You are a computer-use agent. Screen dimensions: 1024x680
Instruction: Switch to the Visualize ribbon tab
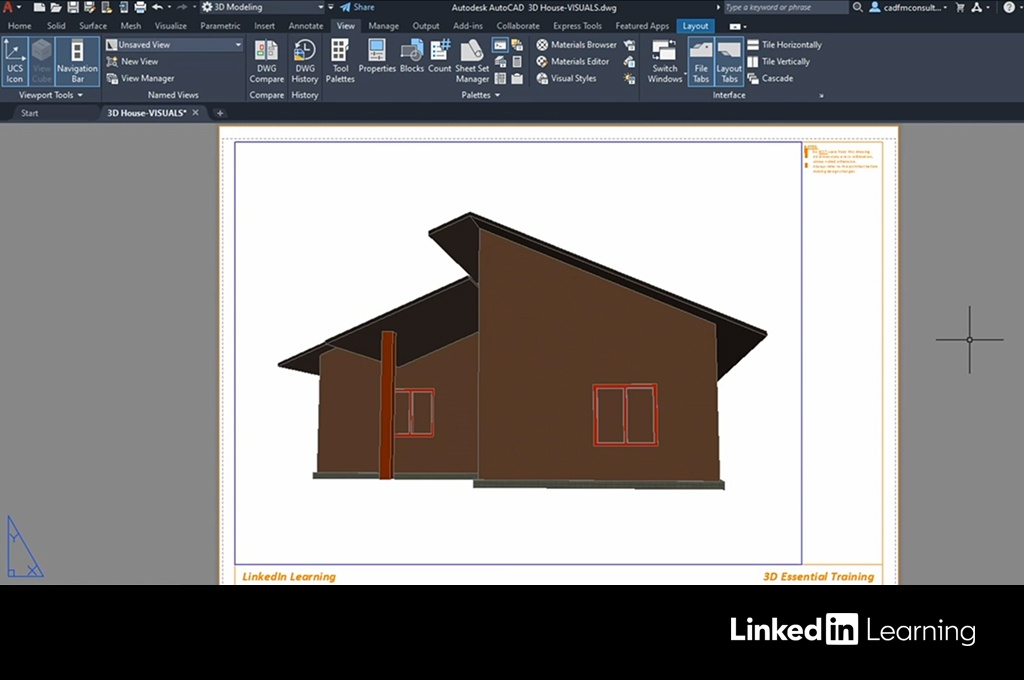pos(170,26)
